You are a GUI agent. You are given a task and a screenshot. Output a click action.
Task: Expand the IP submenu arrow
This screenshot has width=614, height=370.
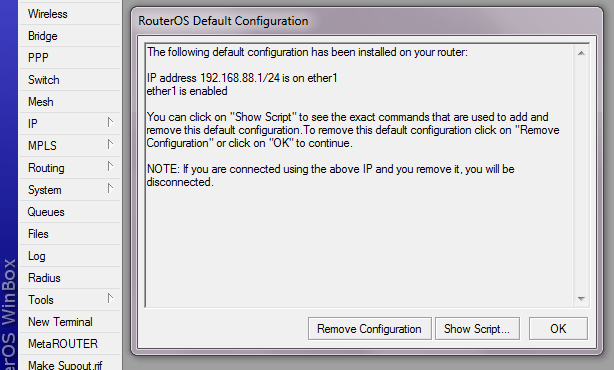pyautogui.click(x=110, y=123)
